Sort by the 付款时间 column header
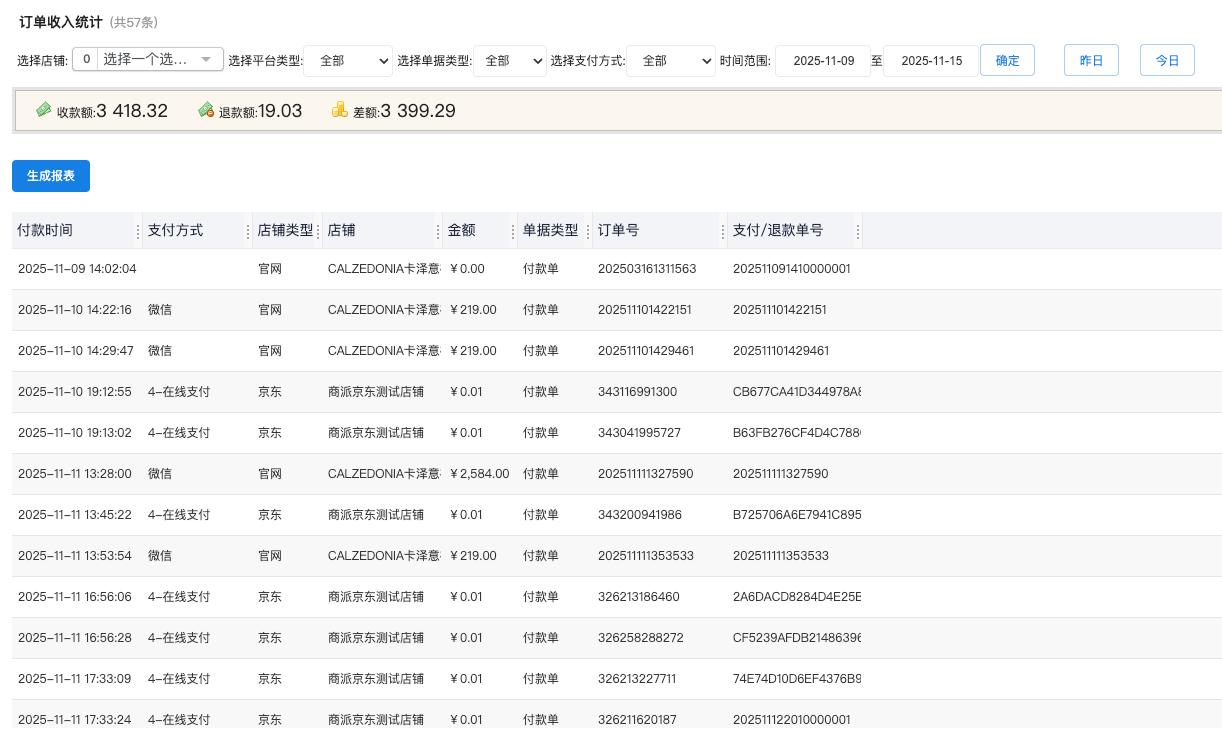Viewport: 1222px width, 749px height. (46, 230)
